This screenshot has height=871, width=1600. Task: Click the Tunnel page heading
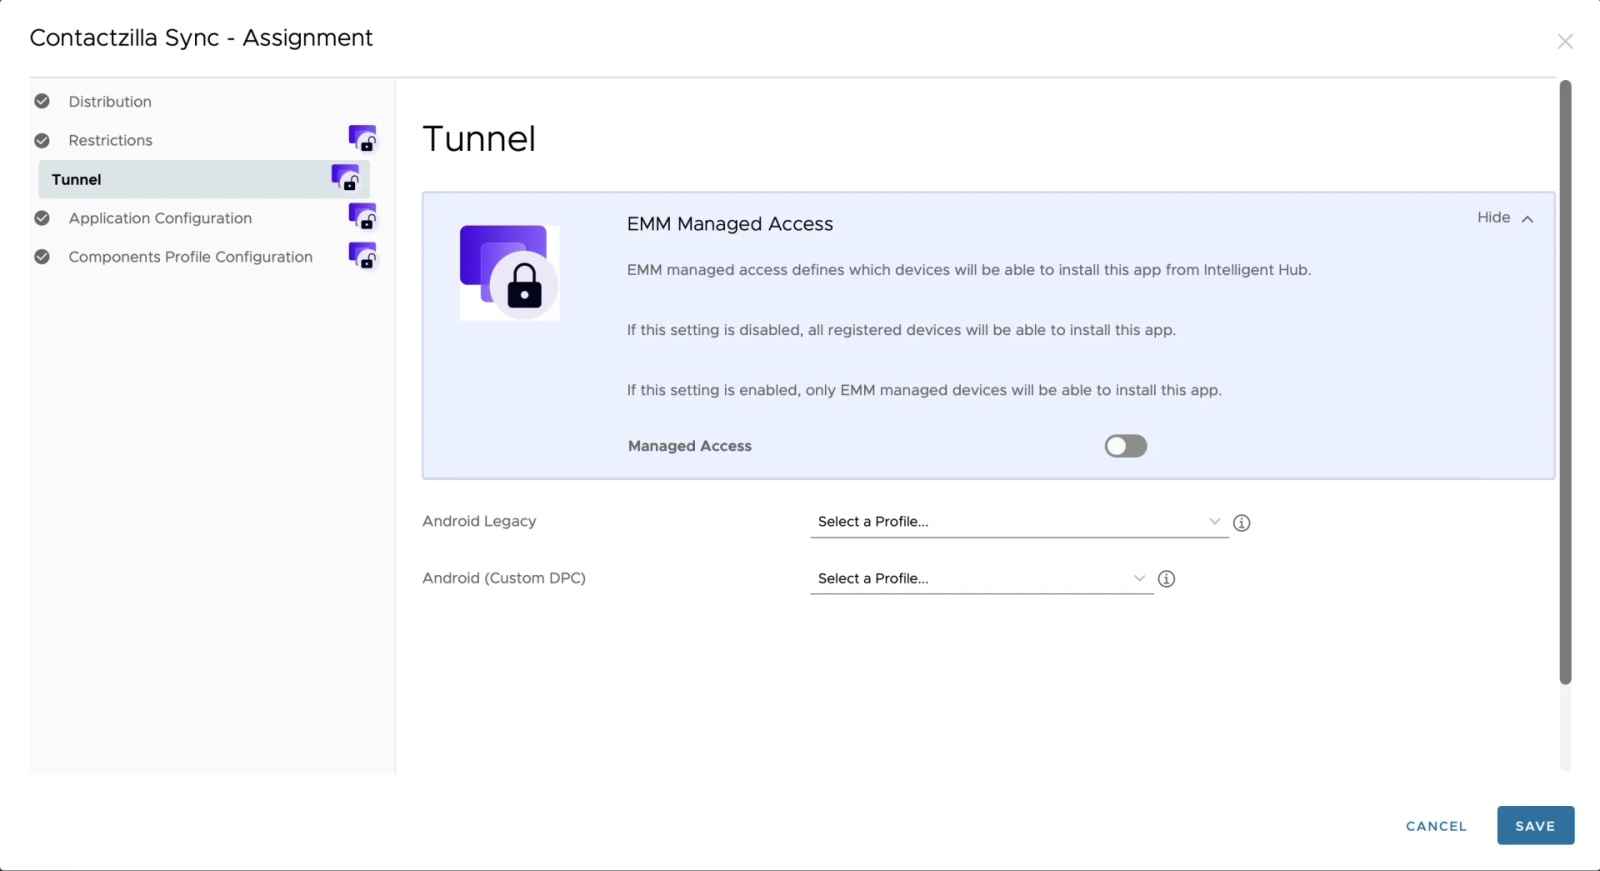click(x=479, y=139)
